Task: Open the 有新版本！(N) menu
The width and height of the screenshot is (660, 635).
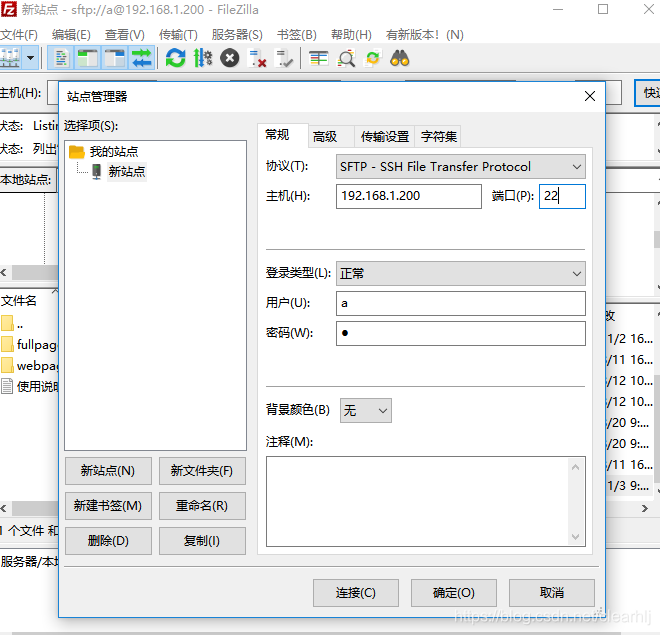Action: pyautogui.click(x=424, y=35)
